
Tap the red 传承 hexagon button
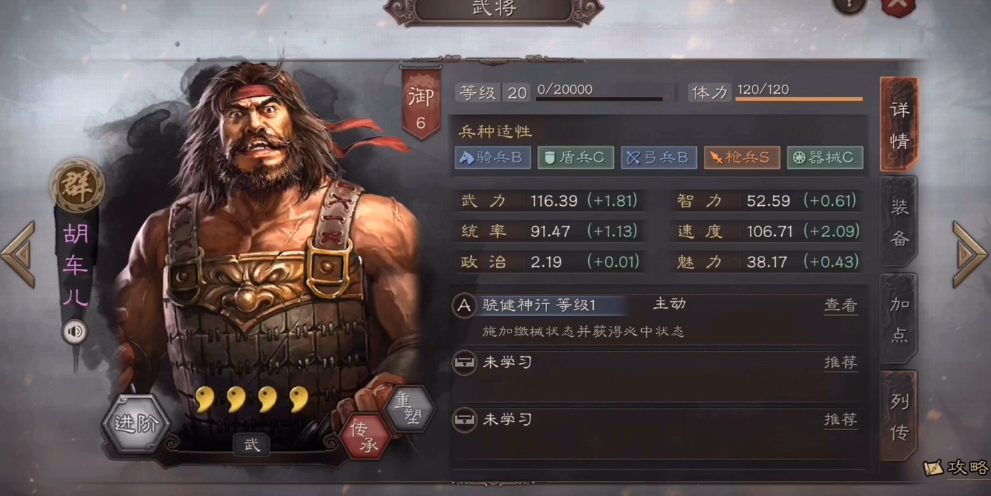pos(365,437)
